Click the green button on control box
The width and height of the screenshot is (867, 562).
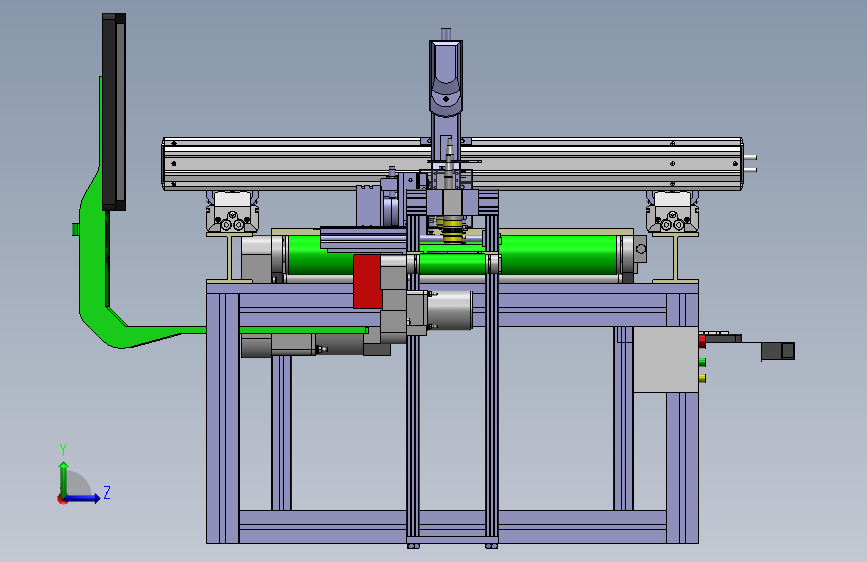point(702,362)
